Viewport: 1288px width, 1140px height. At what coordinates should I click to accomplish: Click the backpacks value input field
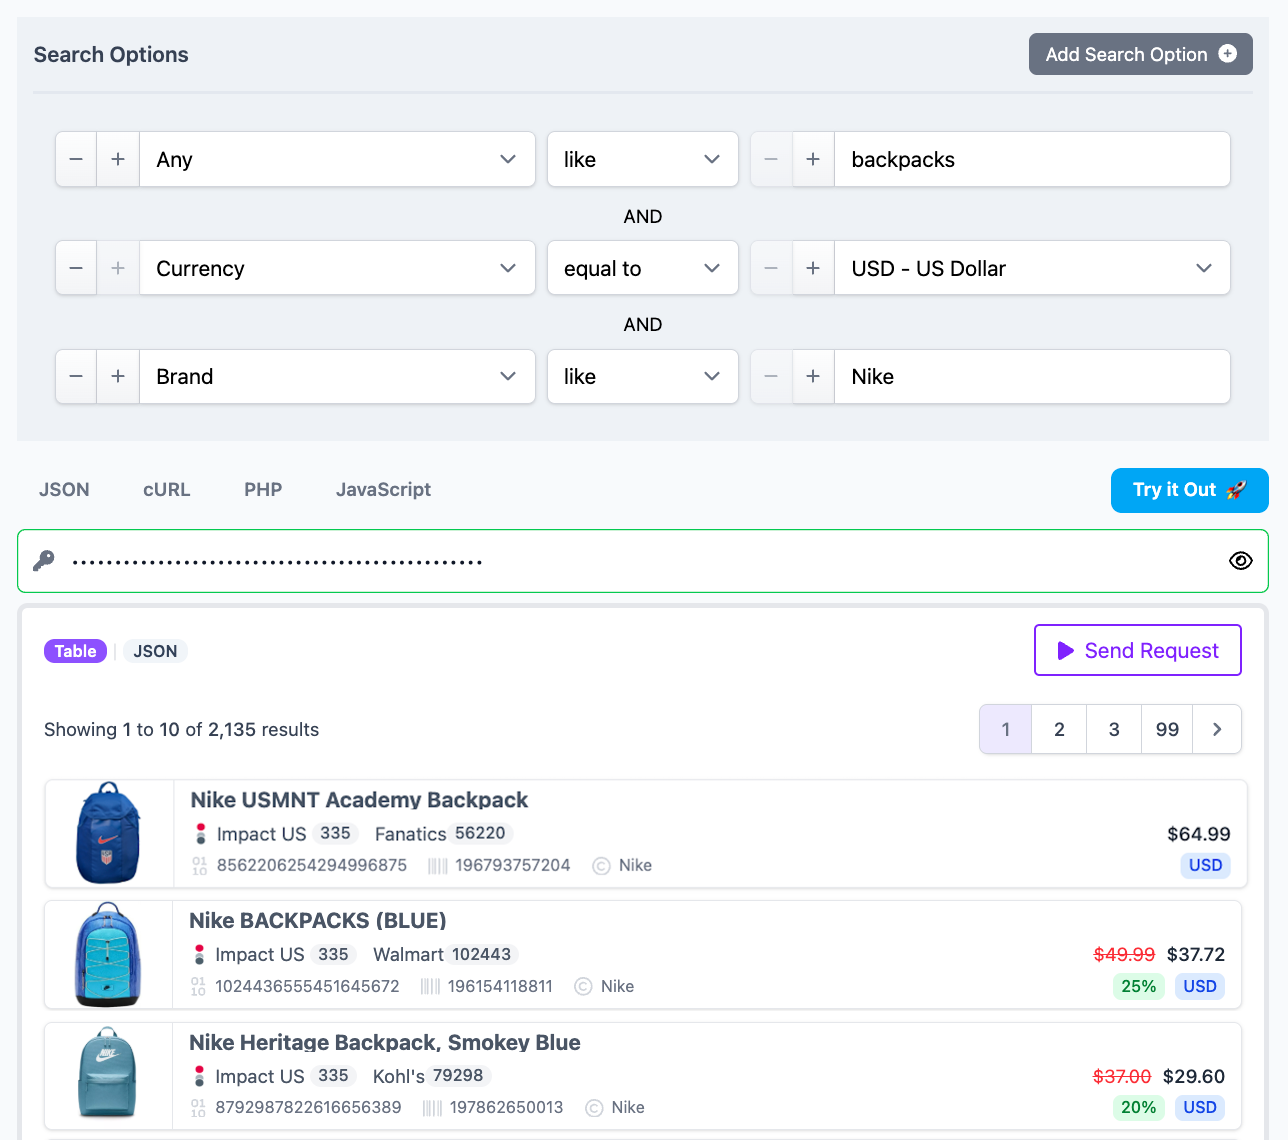[x=1032, y=159]
